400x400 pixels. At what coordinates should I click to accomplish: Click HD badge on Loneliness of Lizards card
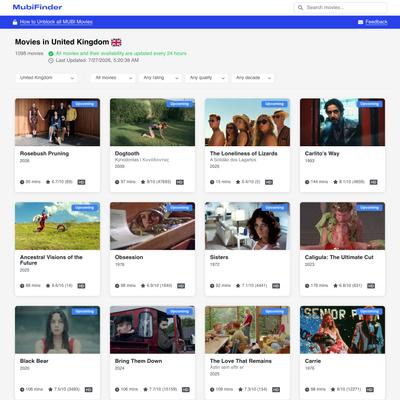click(269, 182)
